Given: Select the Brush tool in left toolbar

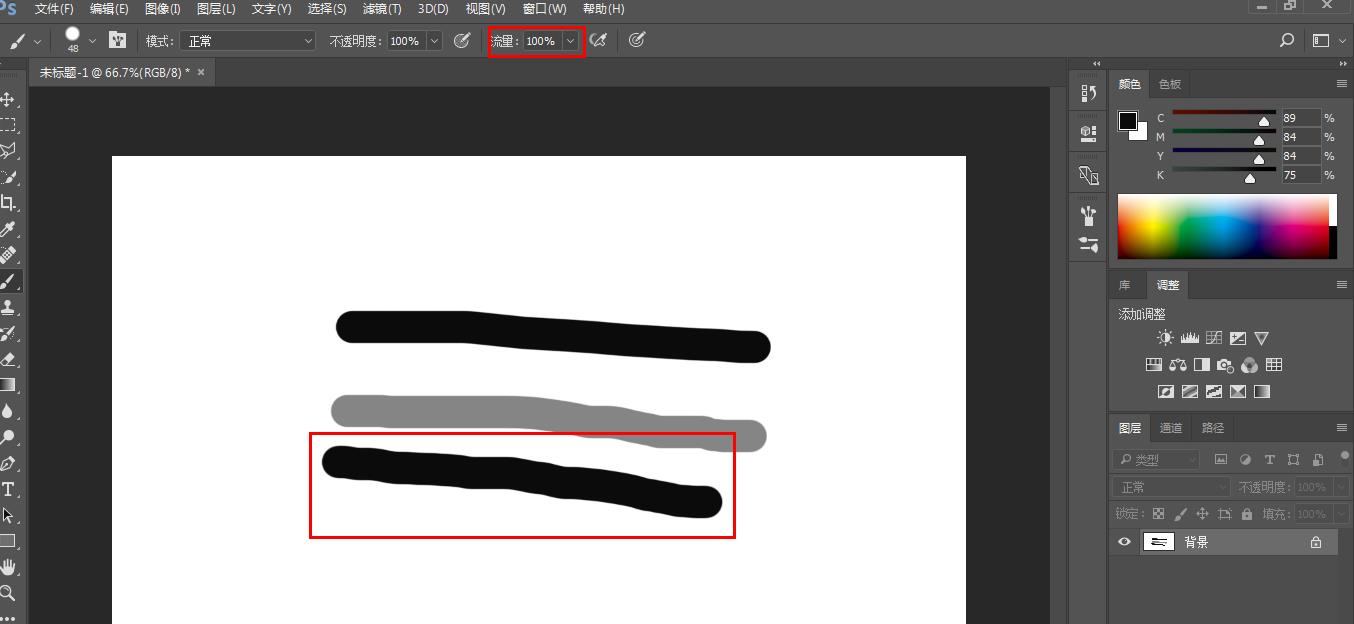Looking at the screenshot, I should click(8, 281).
